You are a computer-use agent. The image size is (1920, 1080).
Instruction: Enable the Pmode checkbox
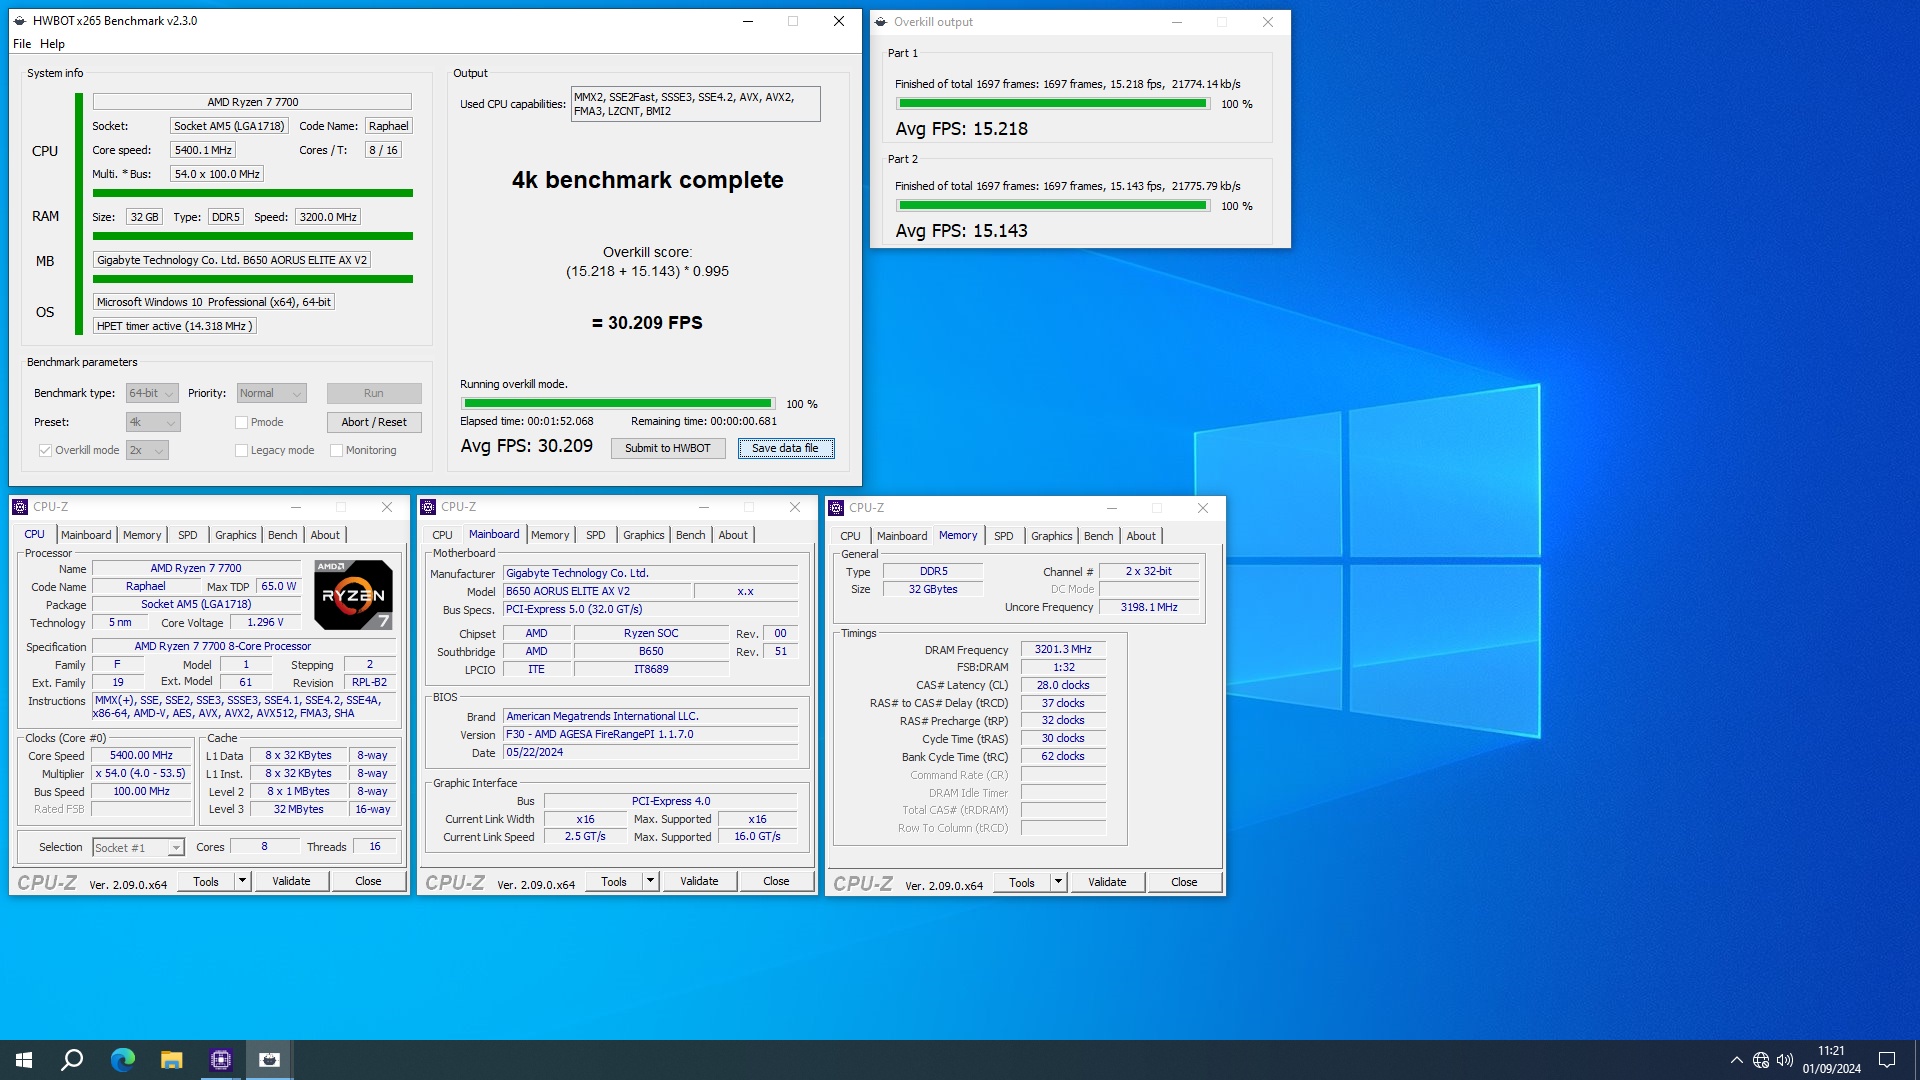(x=241, y=422)
